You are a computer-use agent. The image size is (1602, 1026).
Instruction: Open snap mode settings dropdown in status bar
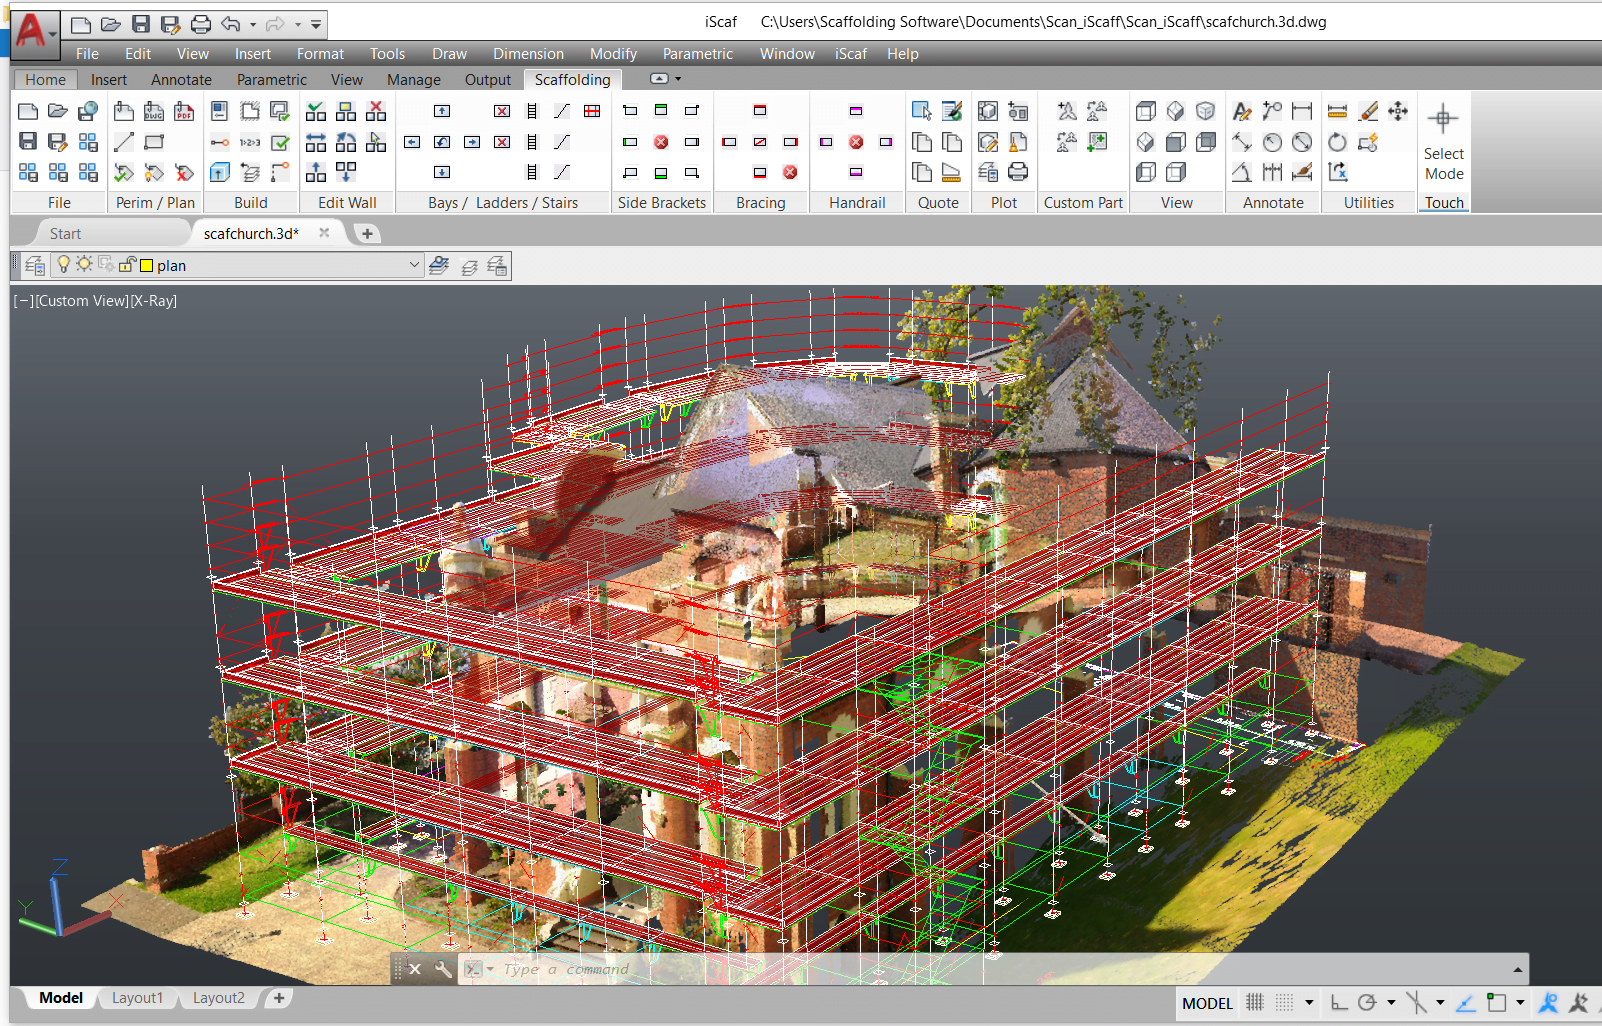[1309, 1003]
